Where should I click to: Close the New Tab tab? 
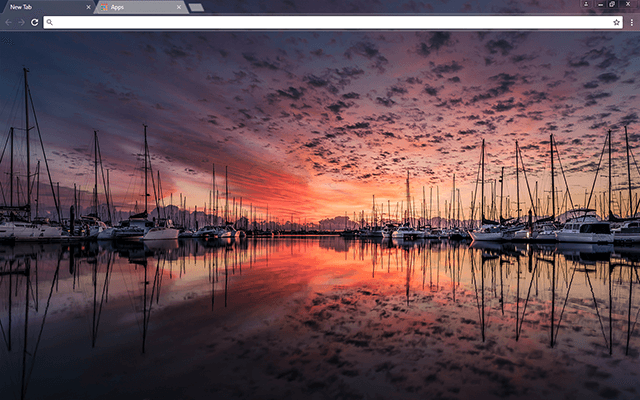click(x=88, y=7)
